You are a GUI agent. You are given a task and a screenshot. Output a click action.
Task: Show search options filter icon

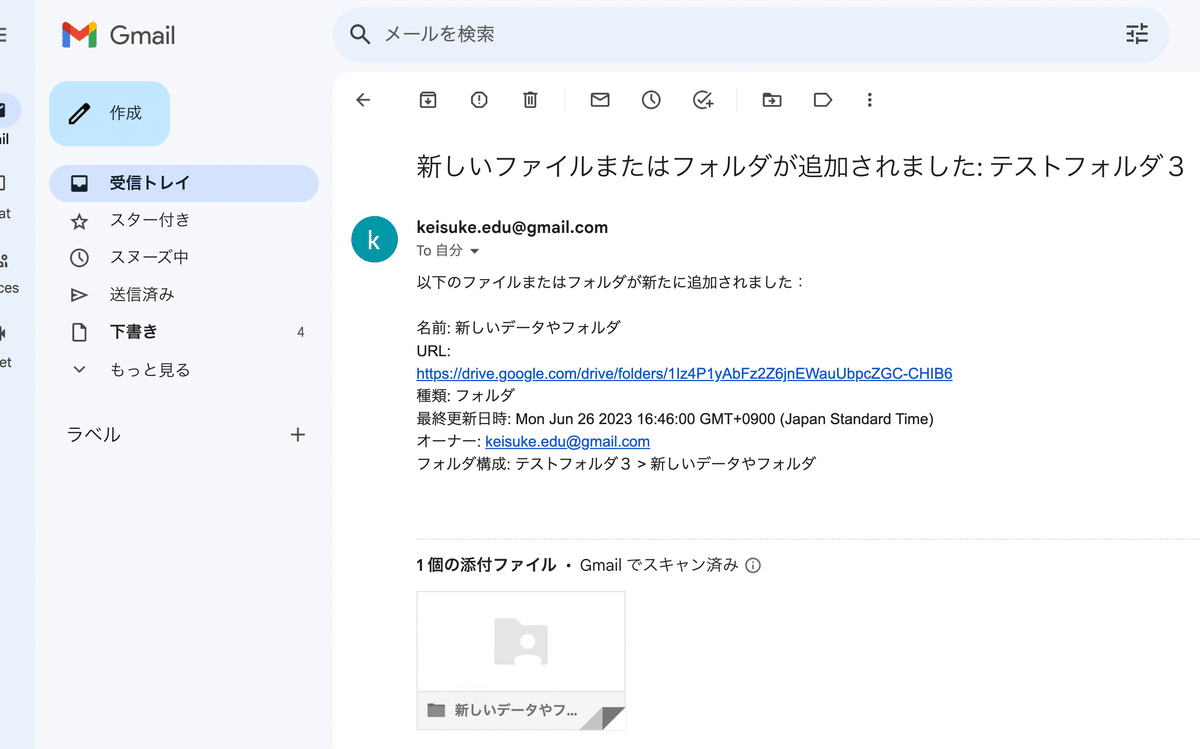click(1137, 34)
